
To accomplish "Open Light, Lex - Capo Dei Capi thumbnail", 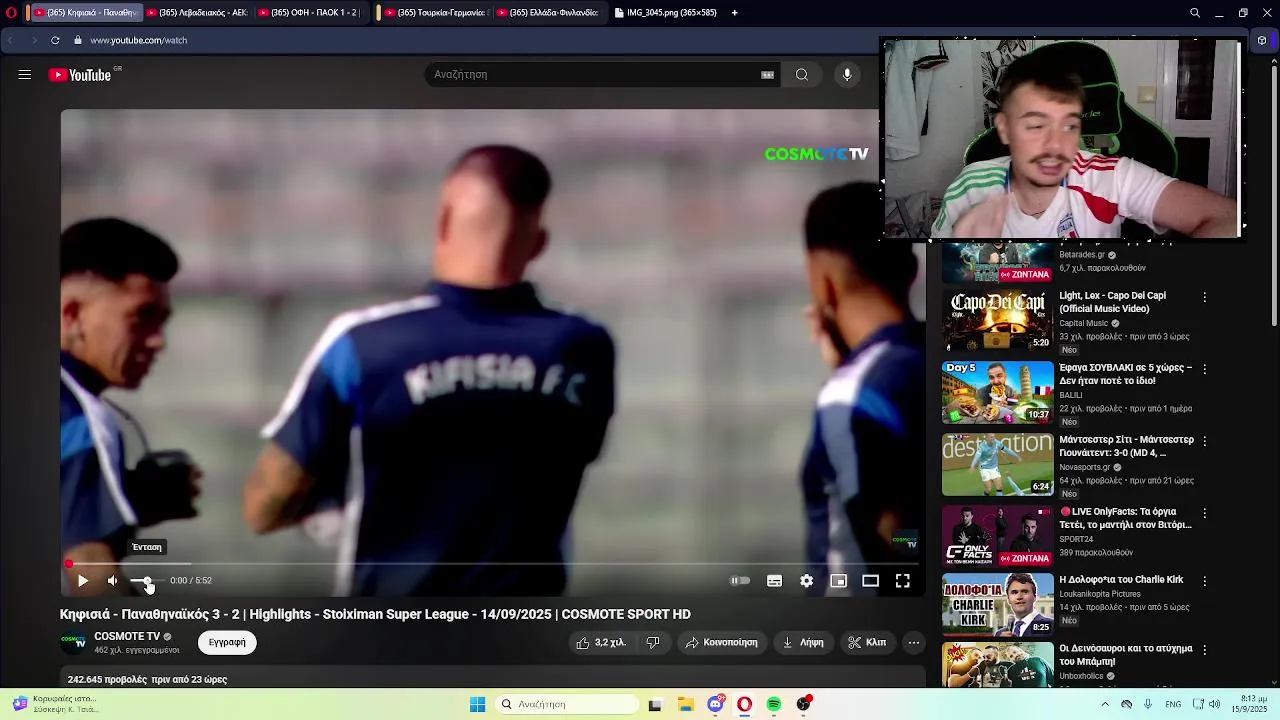I will [x=997, y=320].
